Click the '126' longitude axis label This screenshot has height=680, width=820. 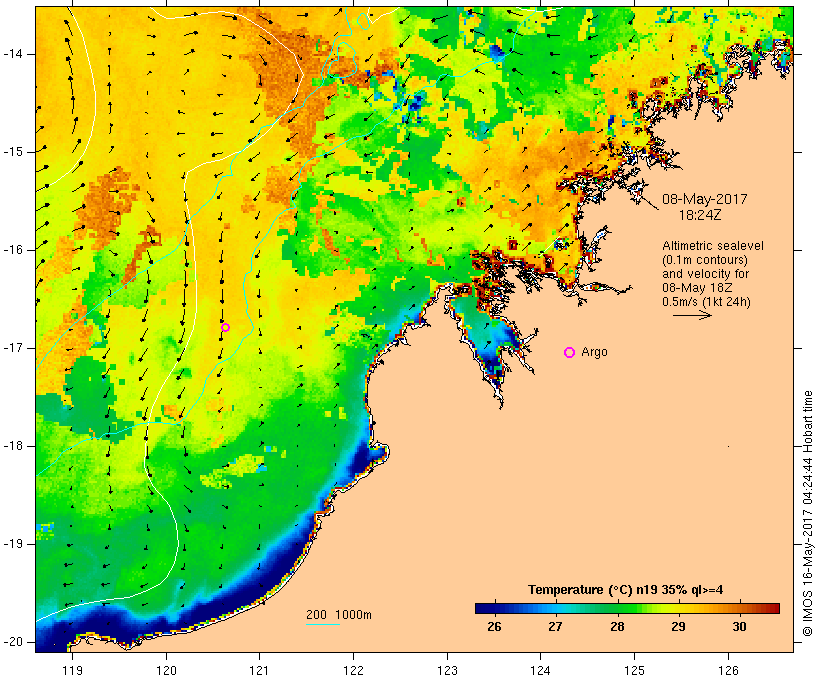coord(728,670)
